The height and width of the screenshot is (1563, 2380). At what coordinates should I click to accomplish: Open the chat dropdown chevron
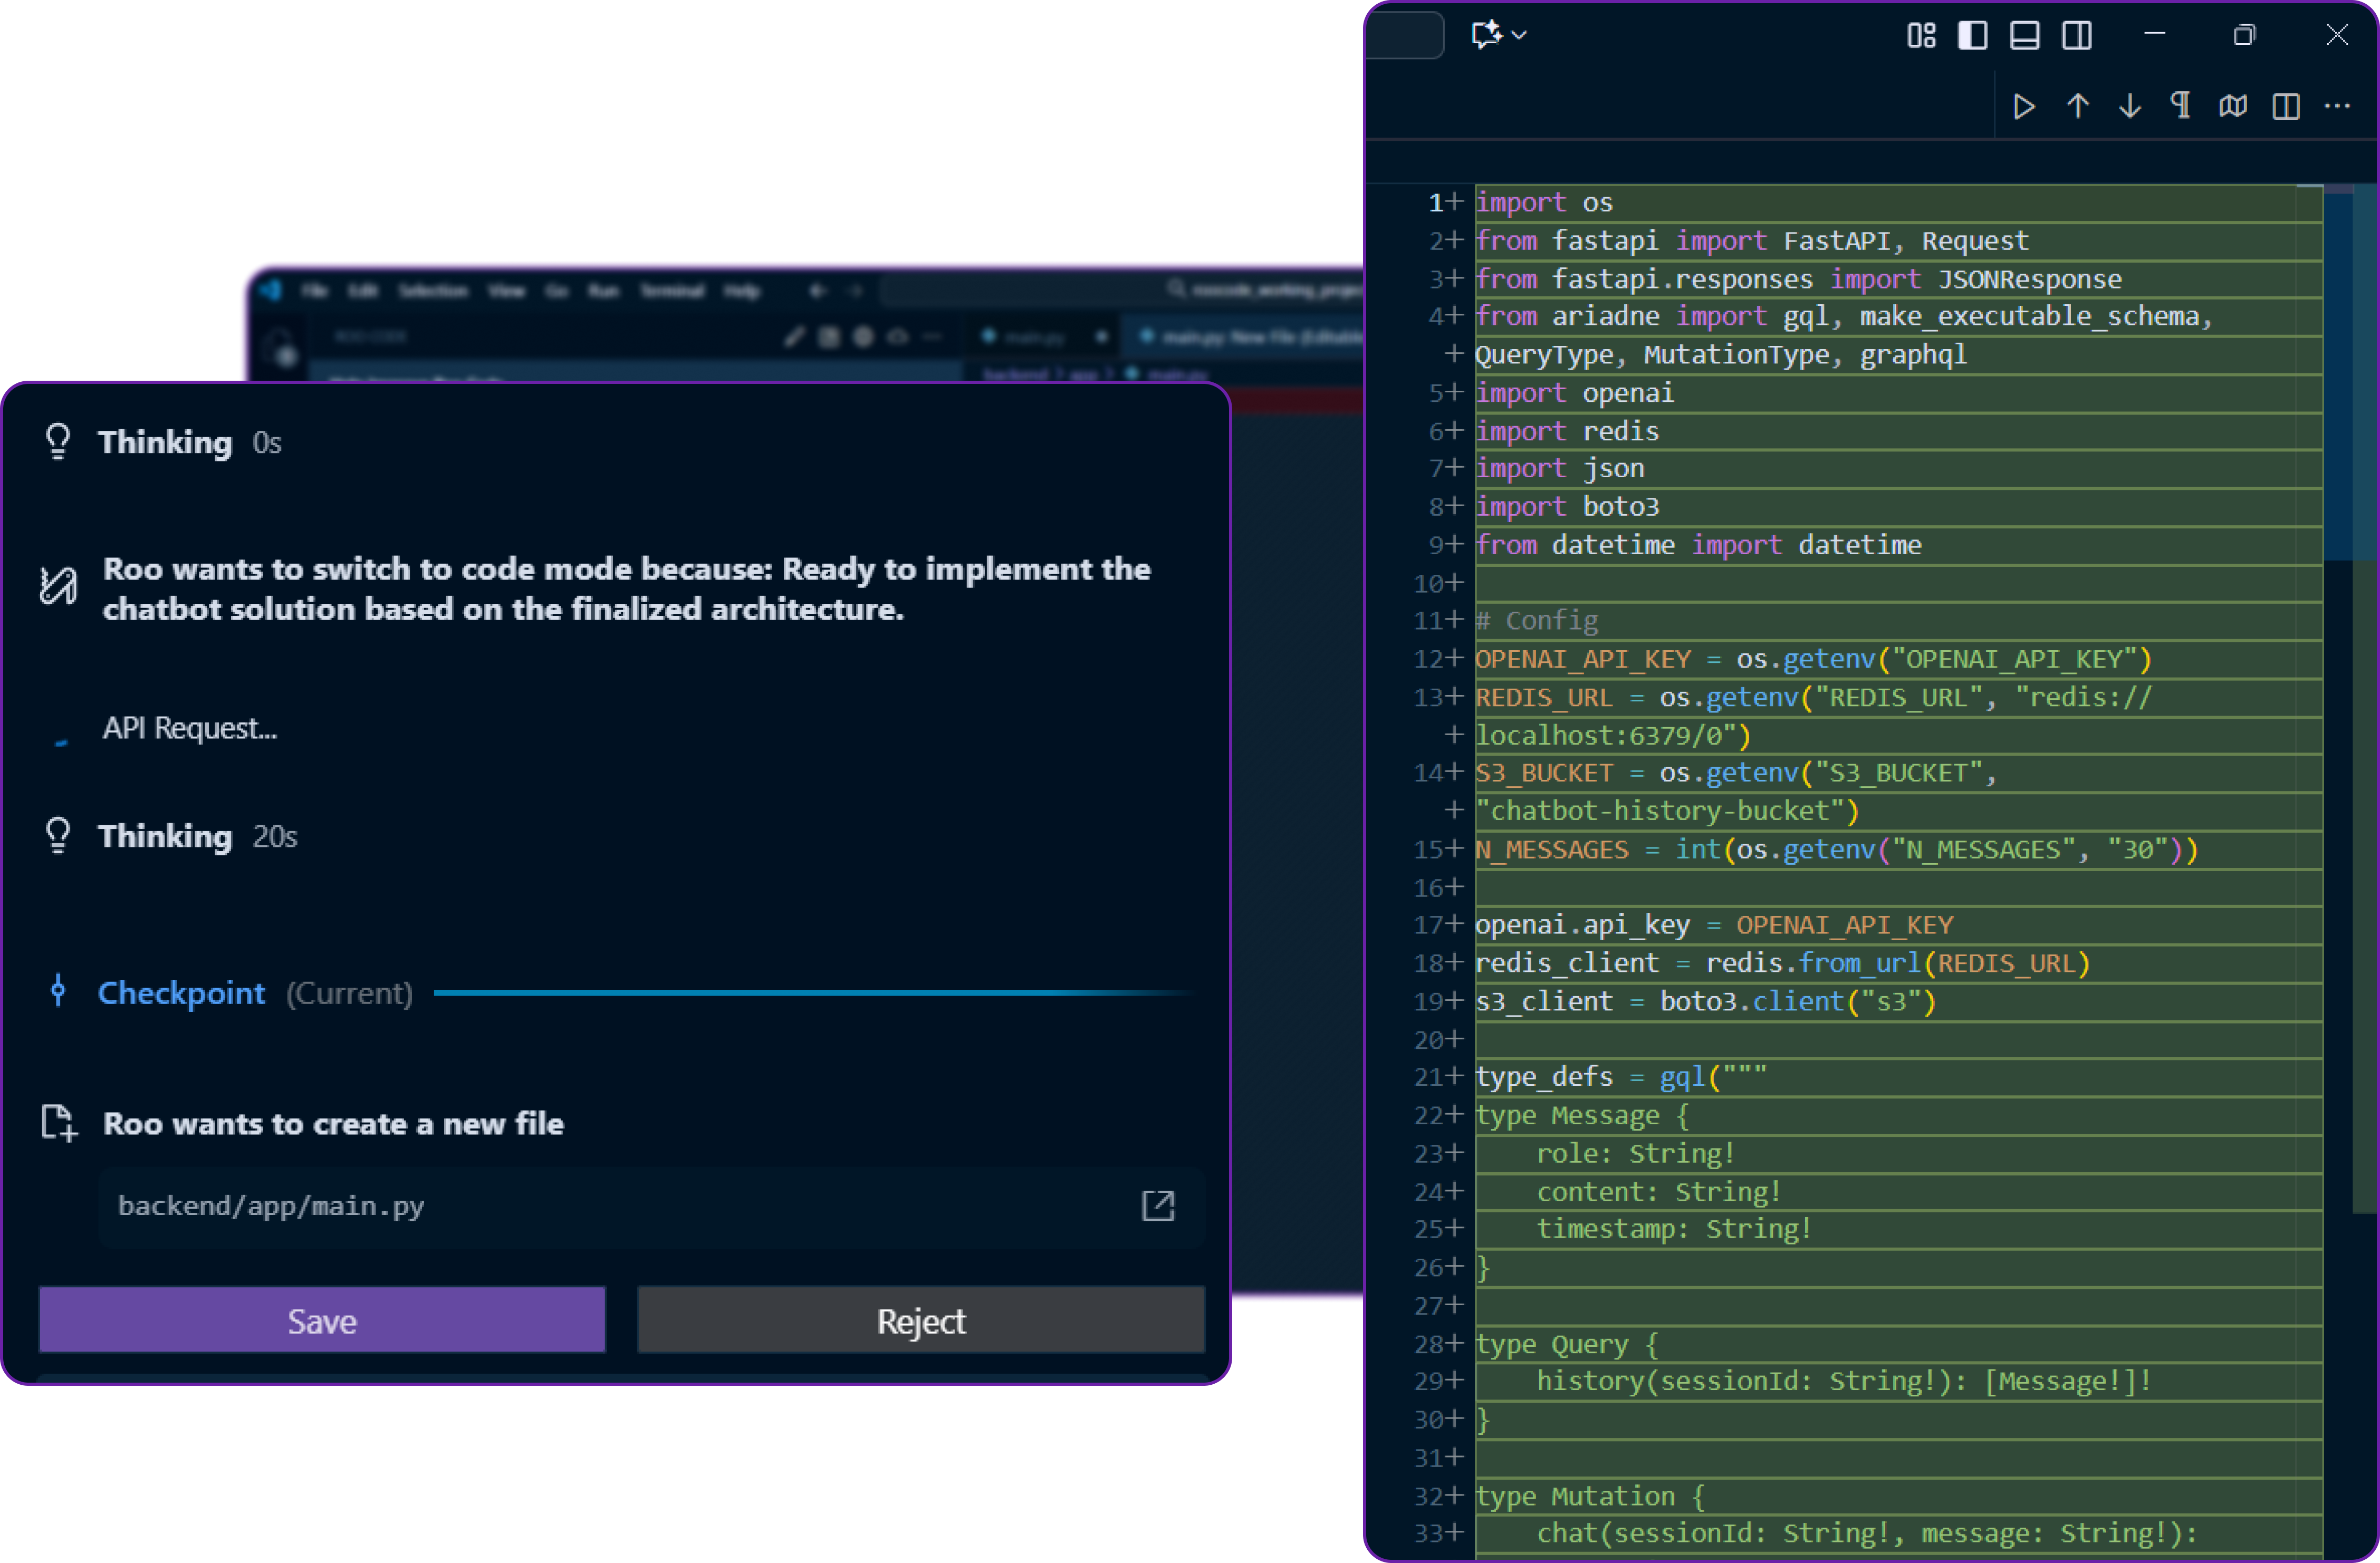click(x=1519, y=35)
